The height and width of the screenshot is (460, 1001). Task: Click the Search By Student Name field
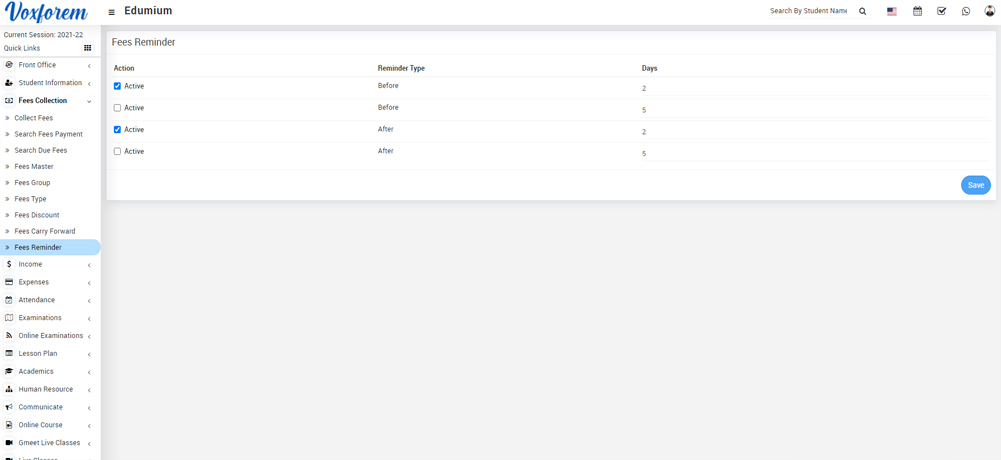(x=808, y=11)
